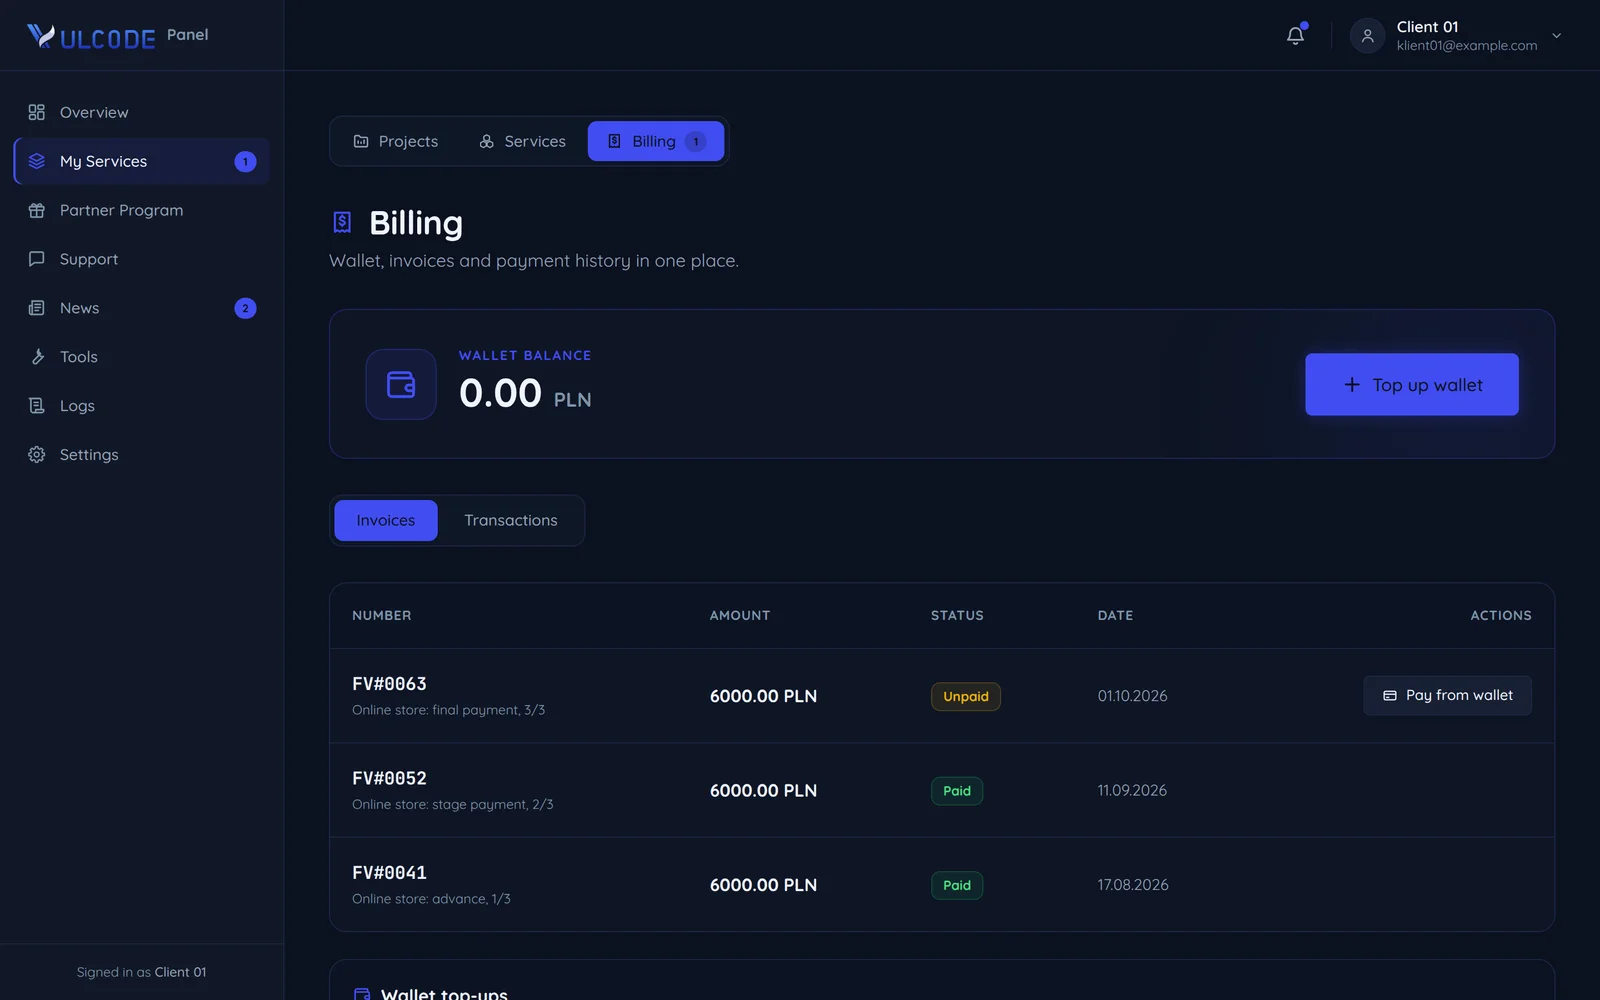The width and height of the screenshot is (1600, 1000).
Task: Click the Tools icon in sidebar
Action: coord(37,357)
